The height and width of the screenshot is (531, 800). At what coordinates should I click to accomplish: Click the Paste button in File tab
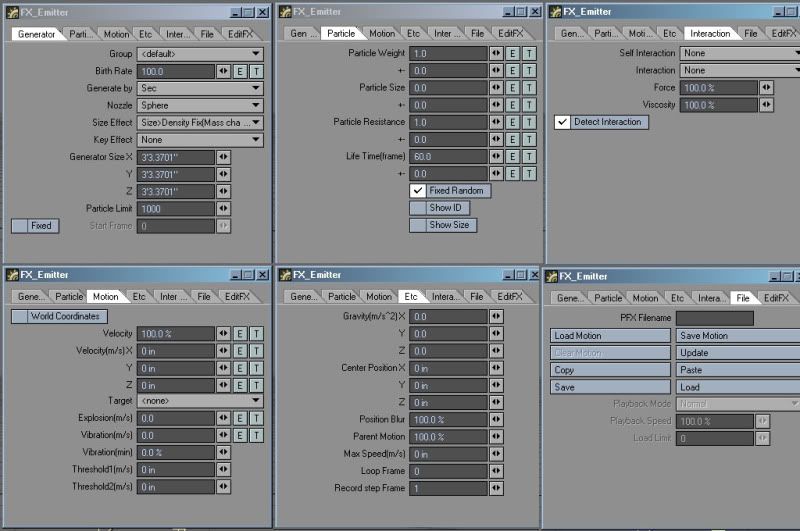pyautogui.click(x=738, y=370)
